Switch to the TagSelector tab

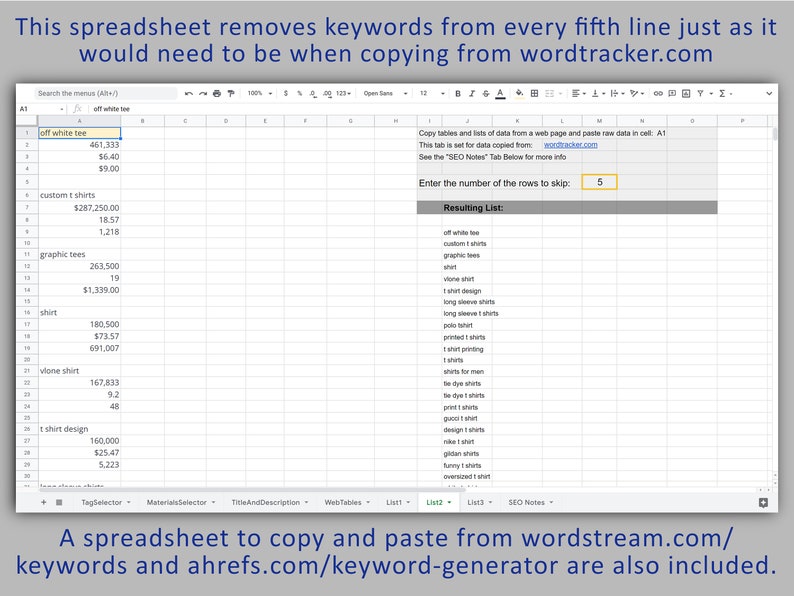point(106,502)
